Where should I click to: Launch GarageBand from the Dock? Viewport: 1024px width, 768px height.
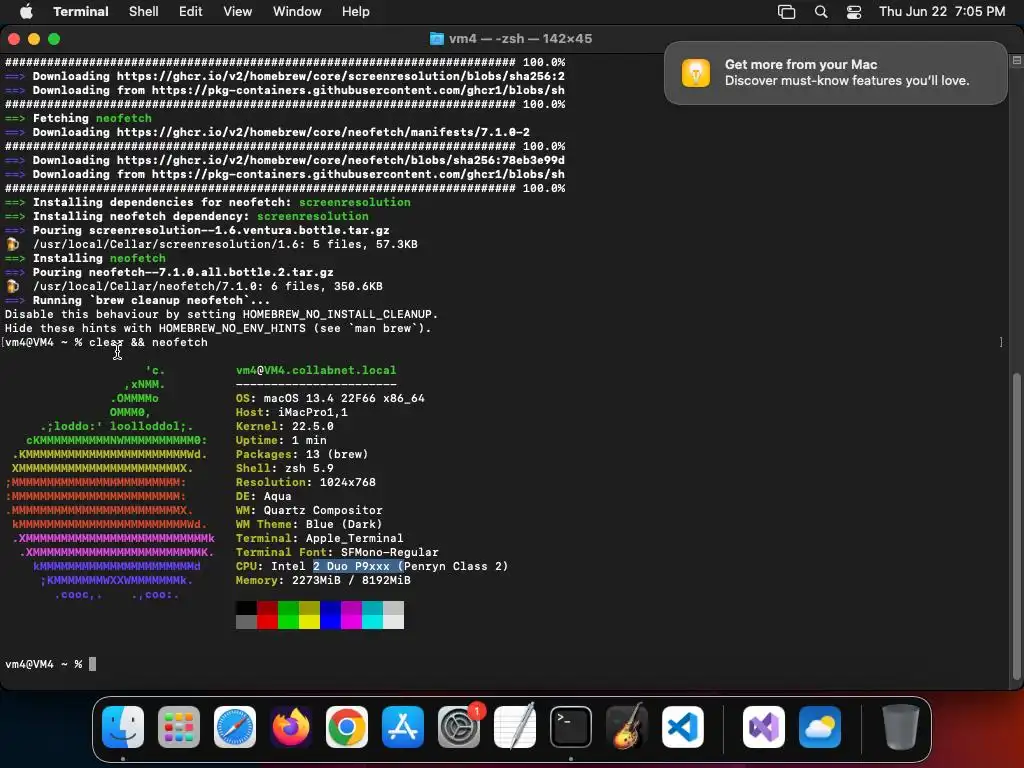coord(627,727)
